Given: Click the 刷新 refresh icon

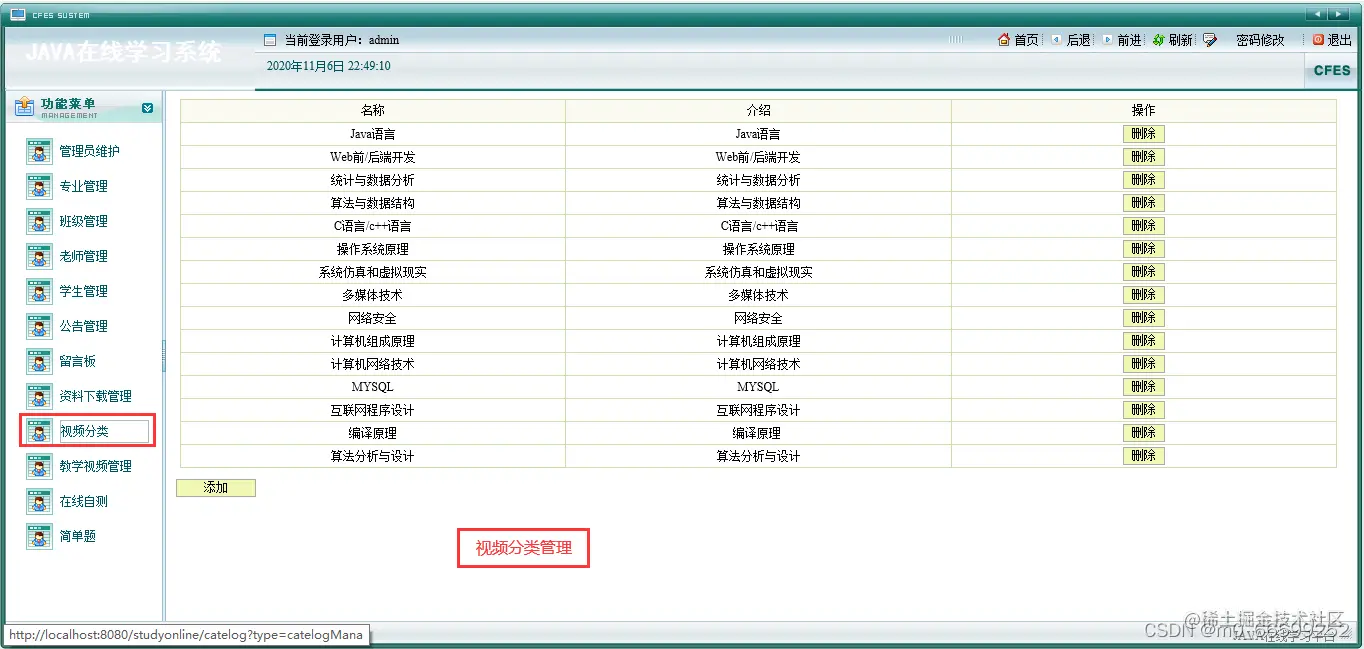Looking at the screenshot, I should point(1159,40).
